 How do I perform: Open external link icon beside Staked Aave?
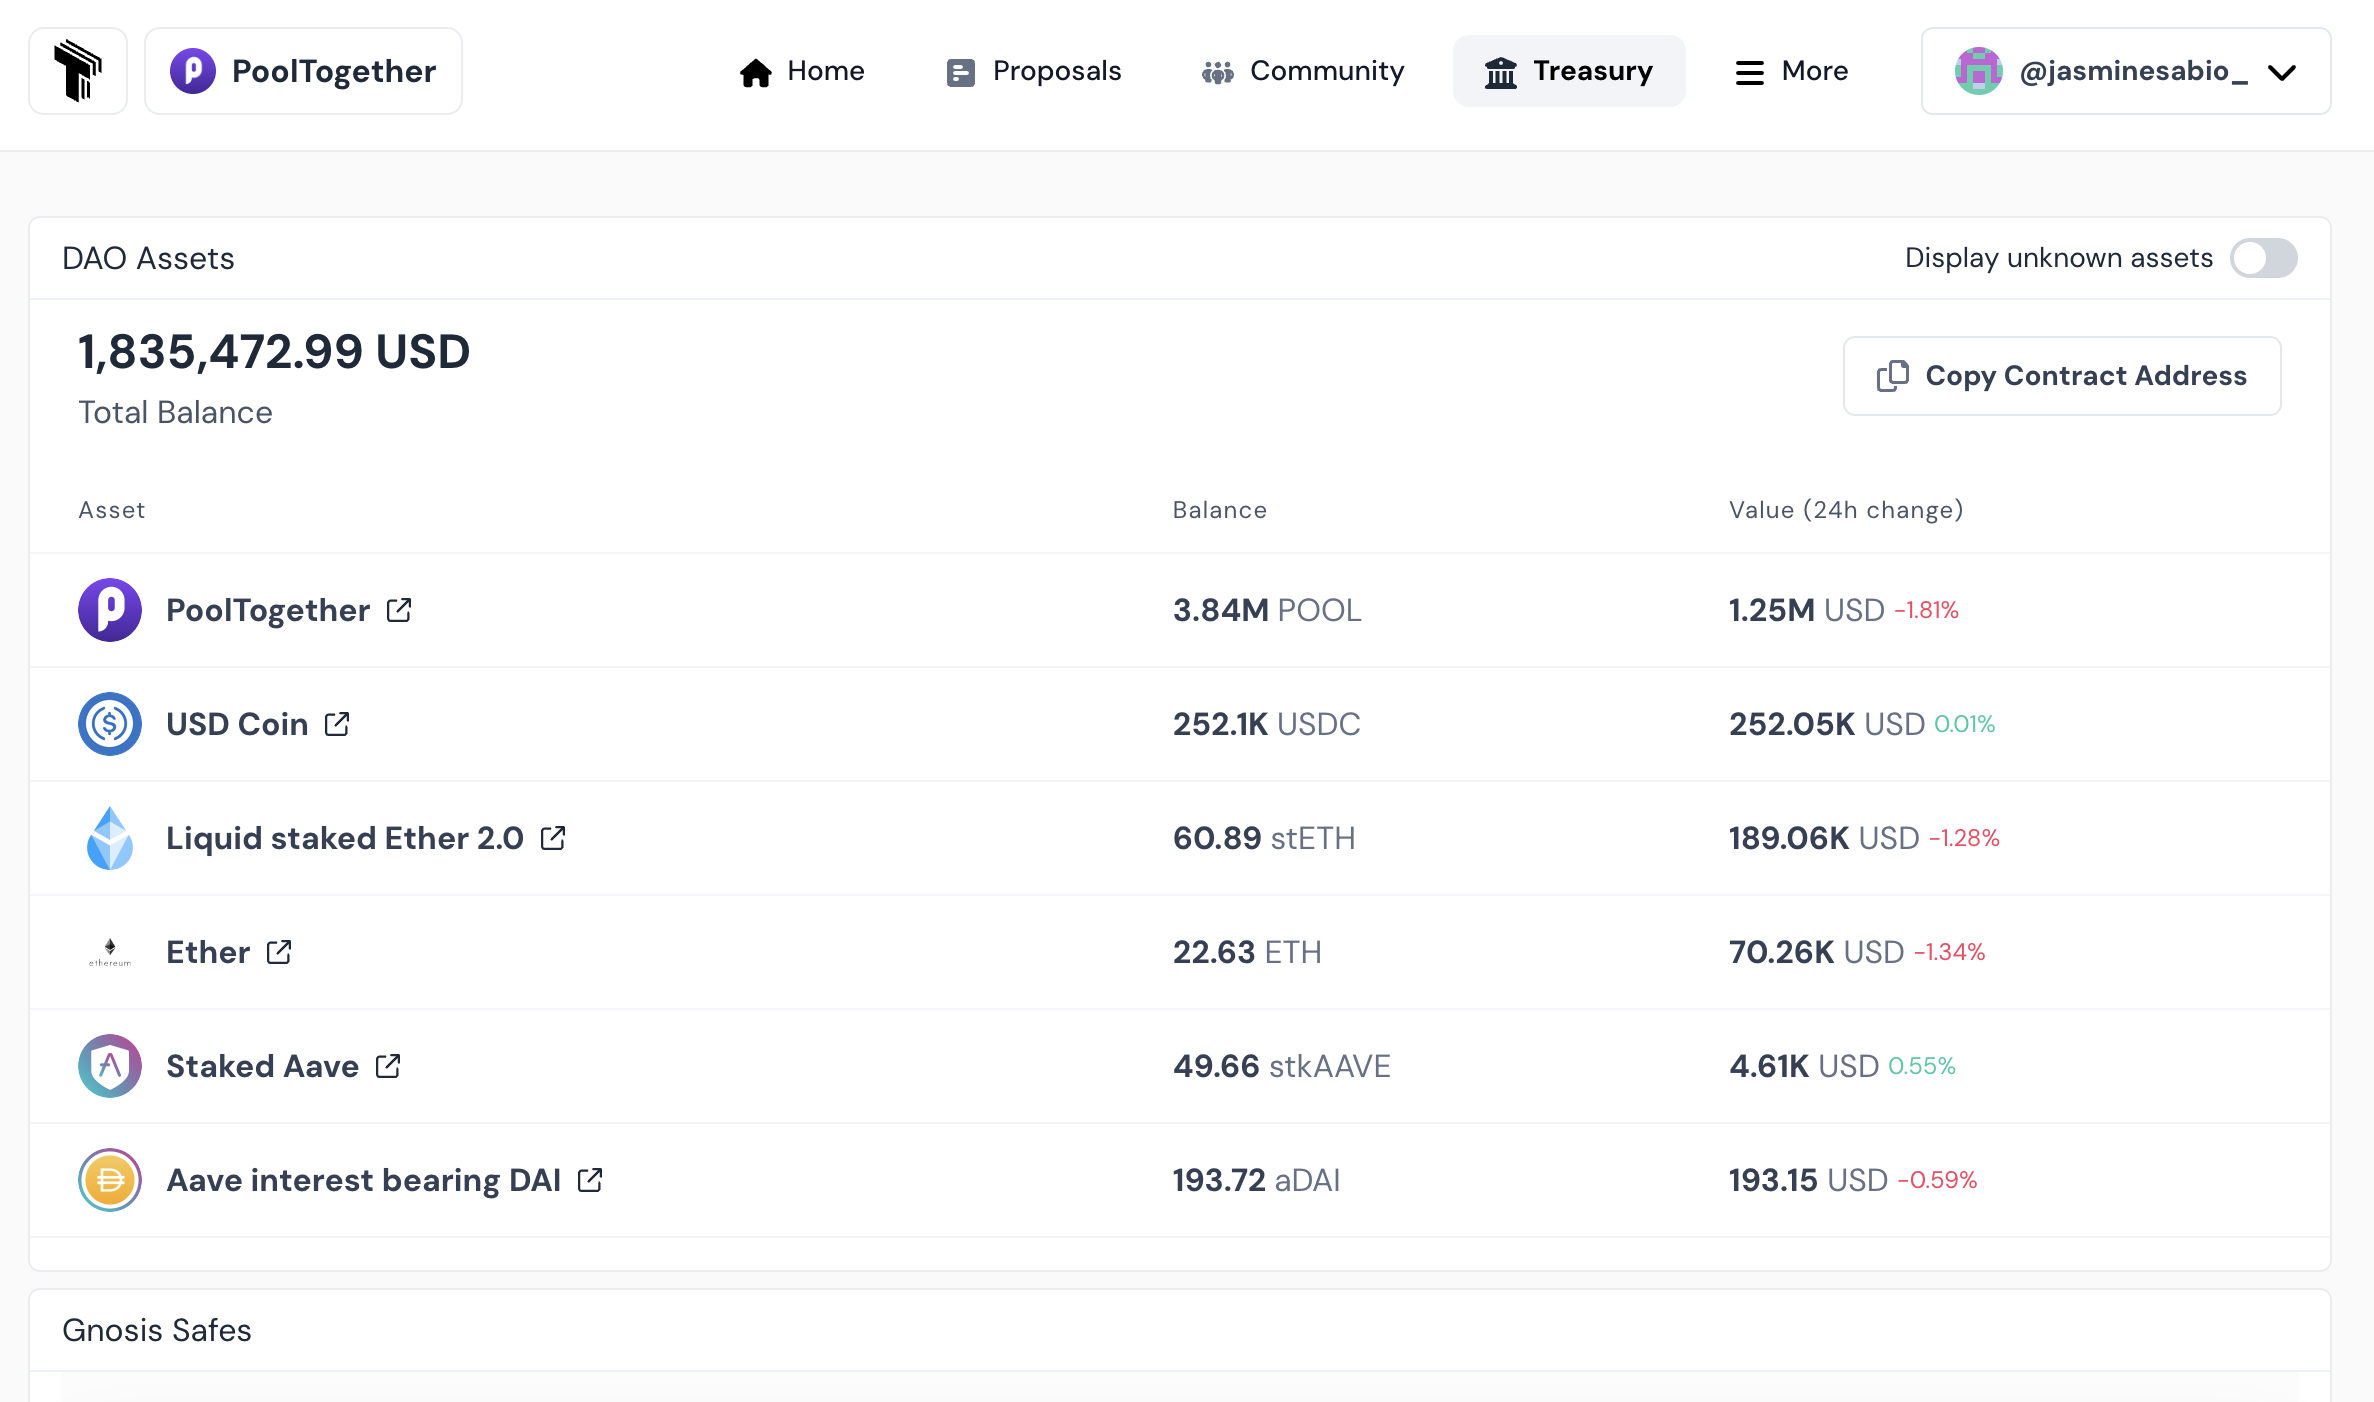388,1066
